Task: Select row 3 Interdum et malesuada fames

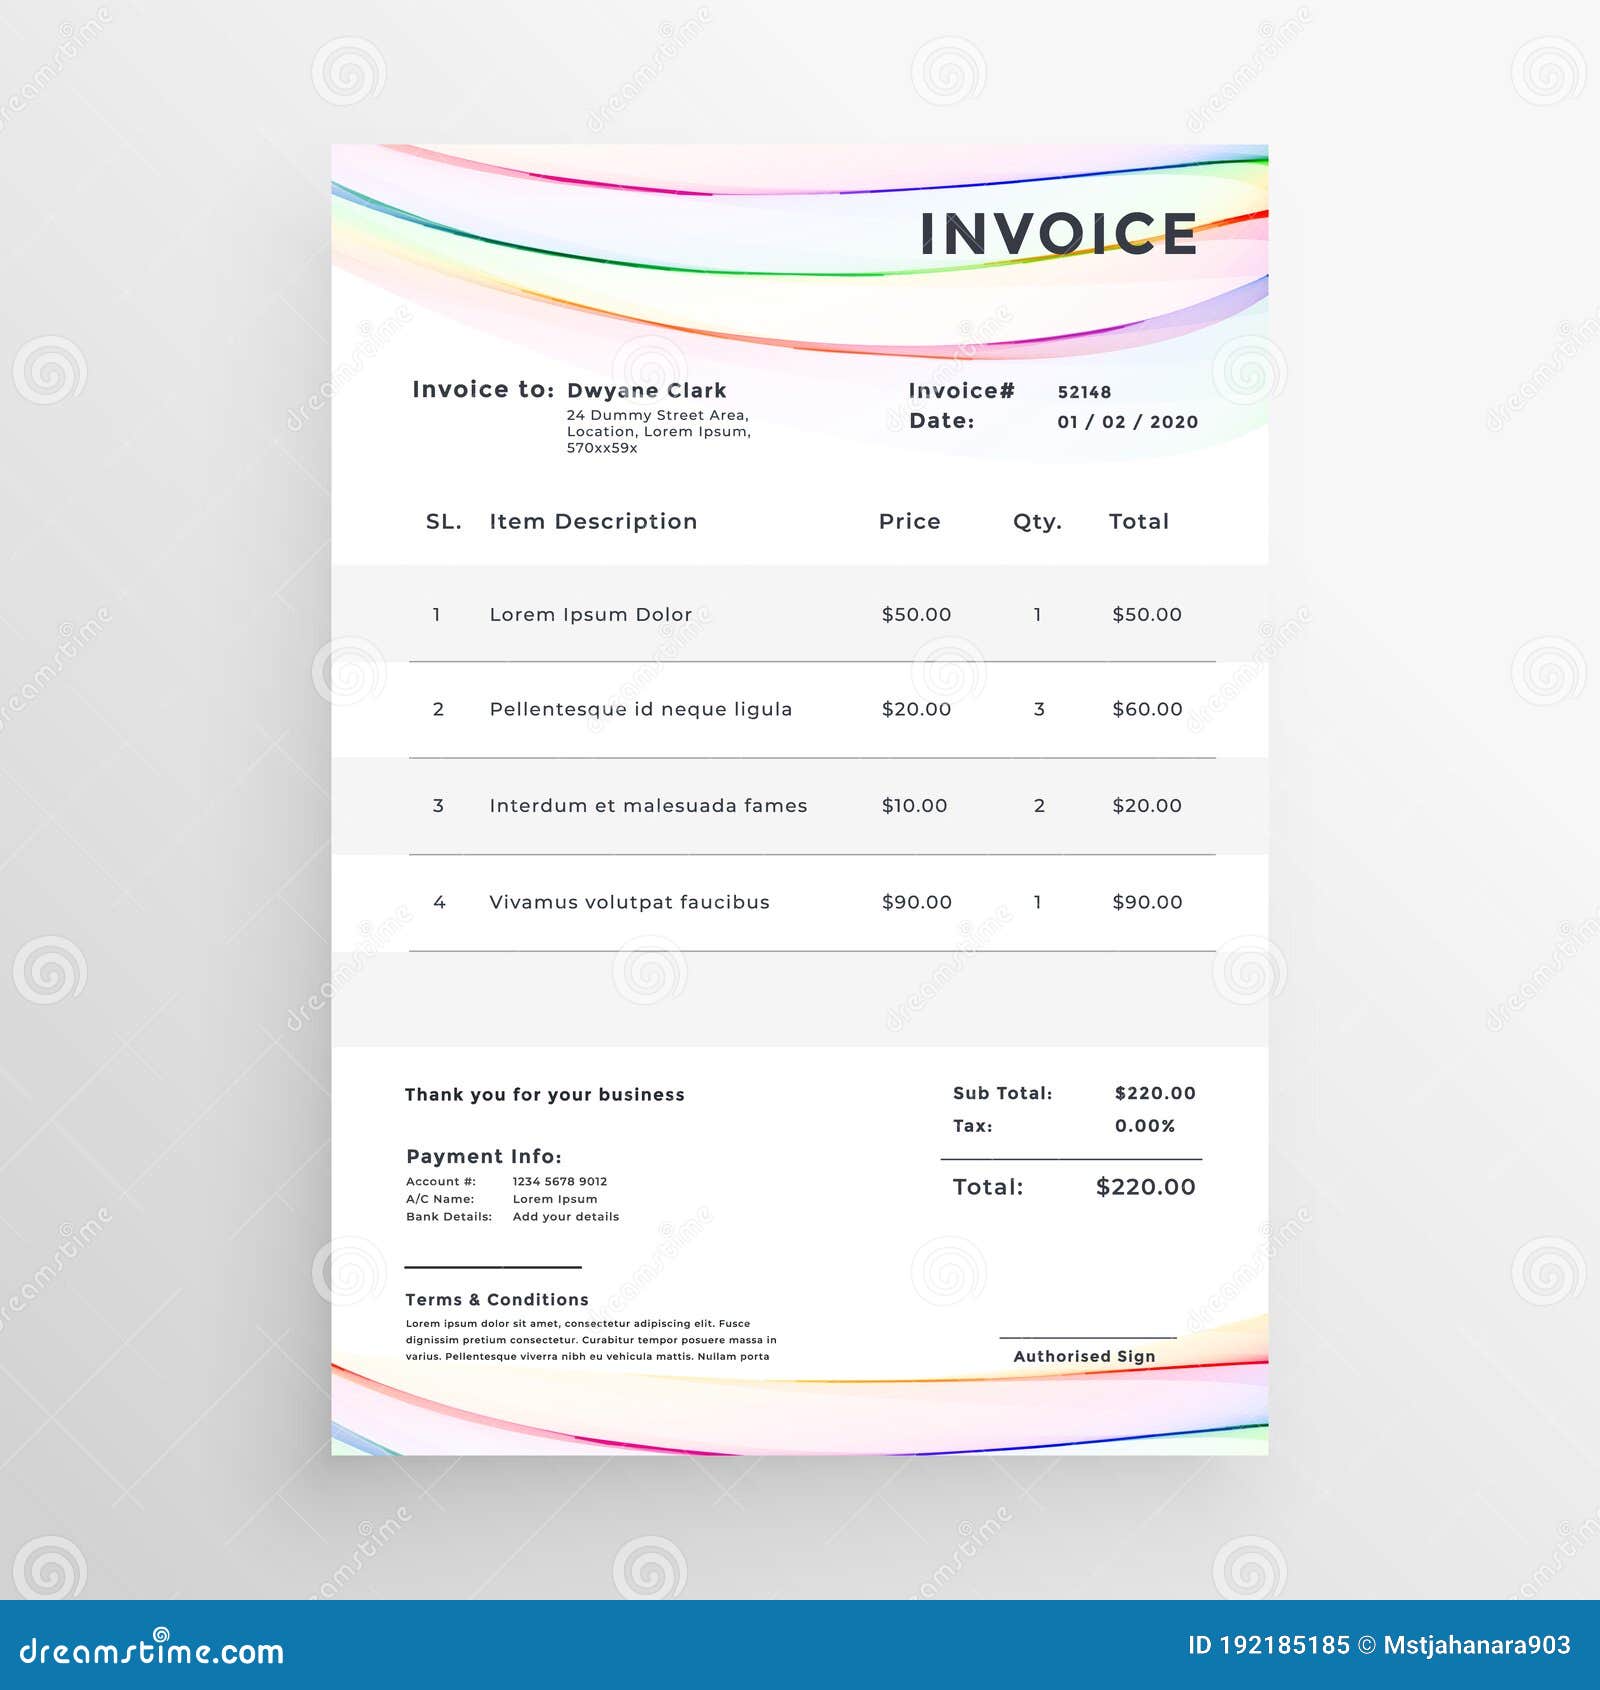Action: pos(650,804)
